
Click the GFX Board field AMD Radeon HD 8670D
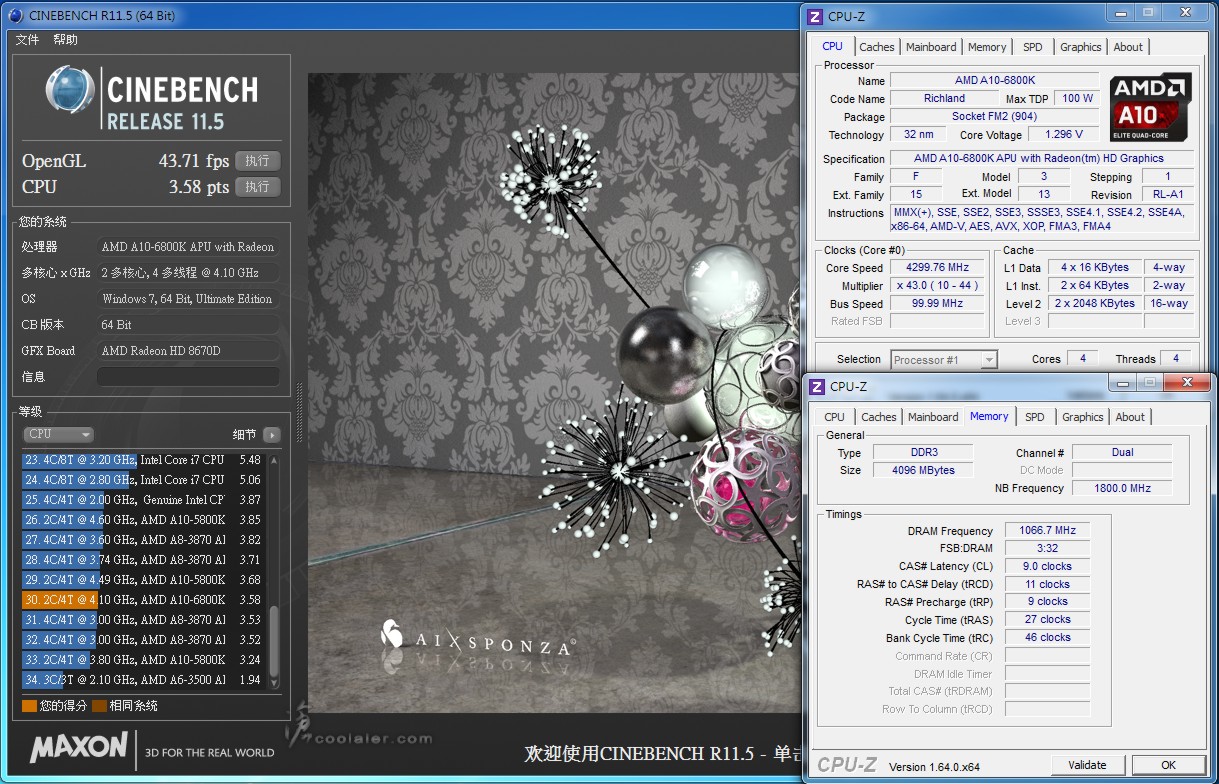[x=188, y=351]
